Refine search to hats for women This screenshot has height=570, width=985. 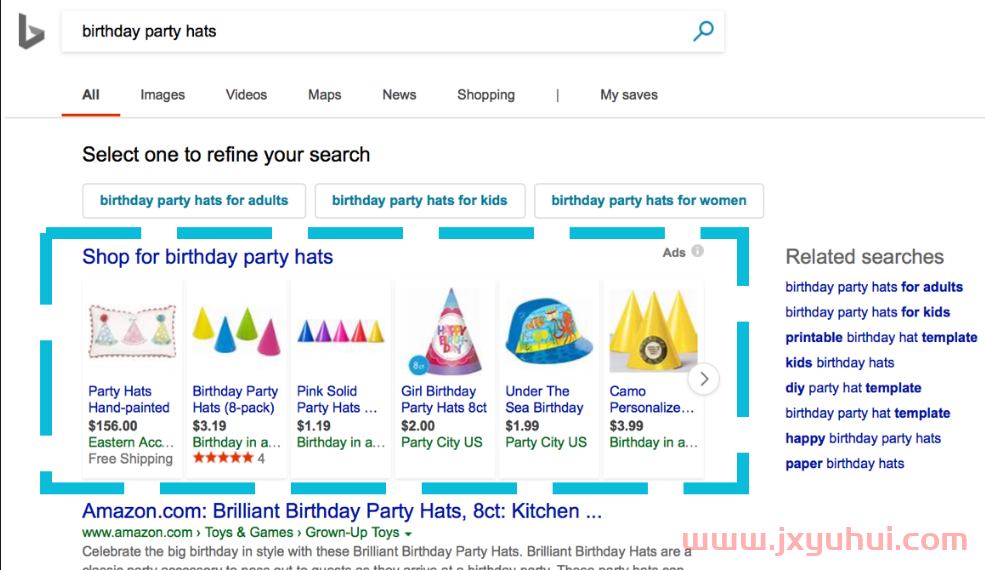[x=649, y=200]
